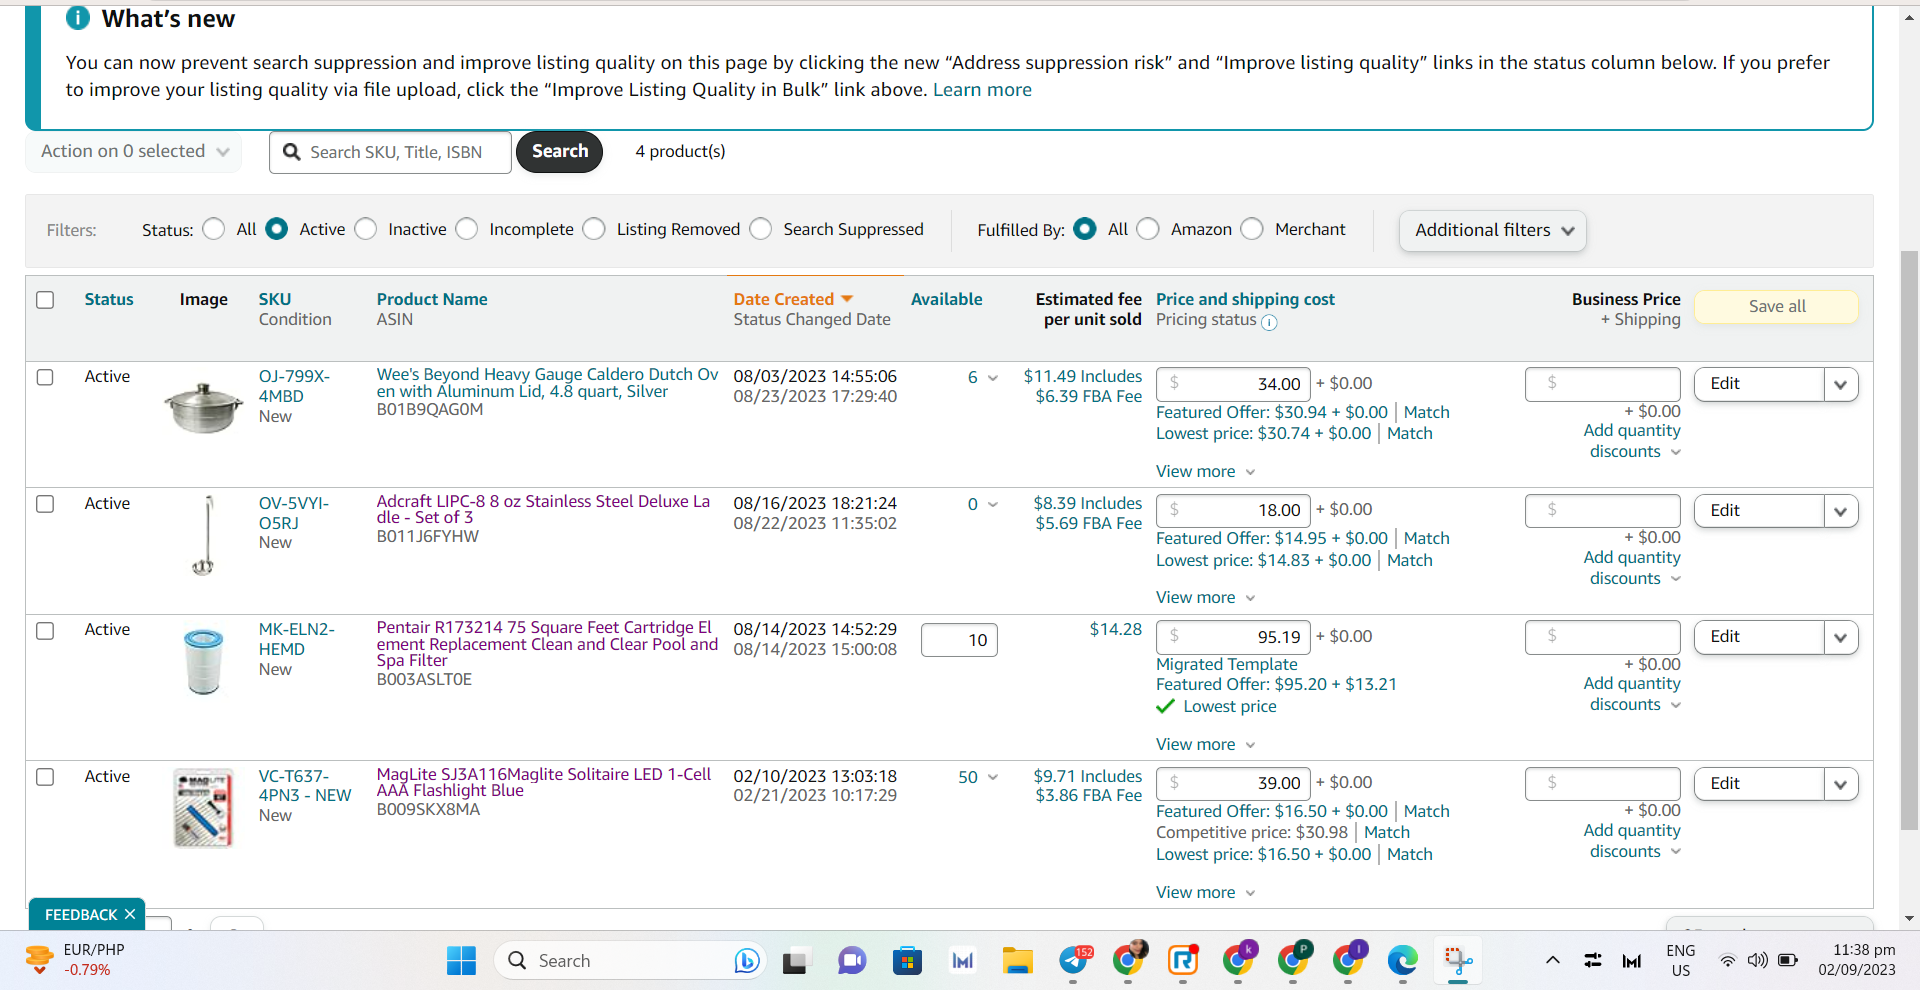Select the Search Suppressed status filter
1920x990 pixels.
click(x=761, y=229)
